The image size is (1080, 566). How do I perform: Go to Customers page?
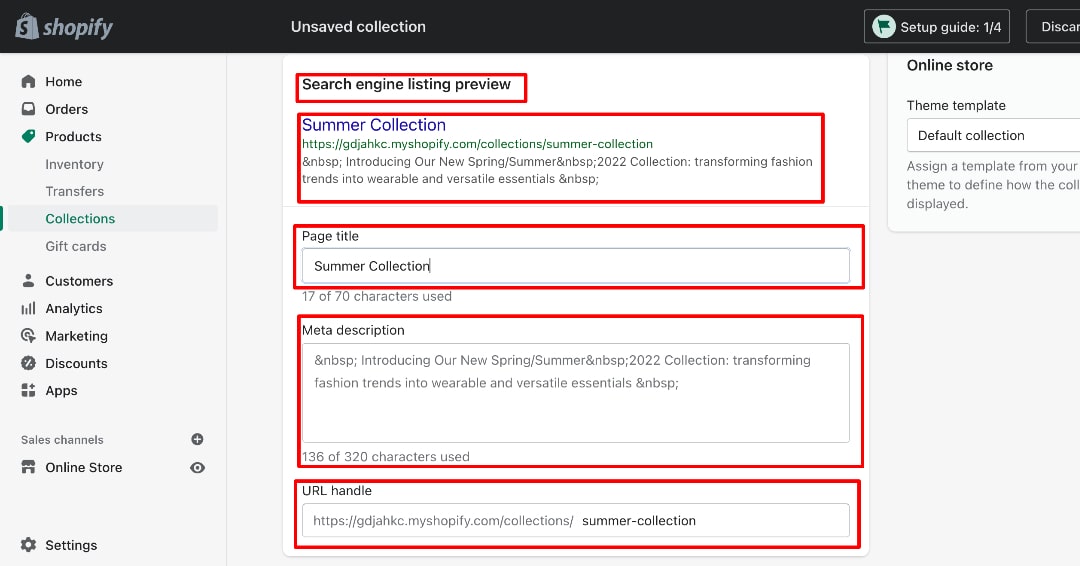[x=79, y=281]
